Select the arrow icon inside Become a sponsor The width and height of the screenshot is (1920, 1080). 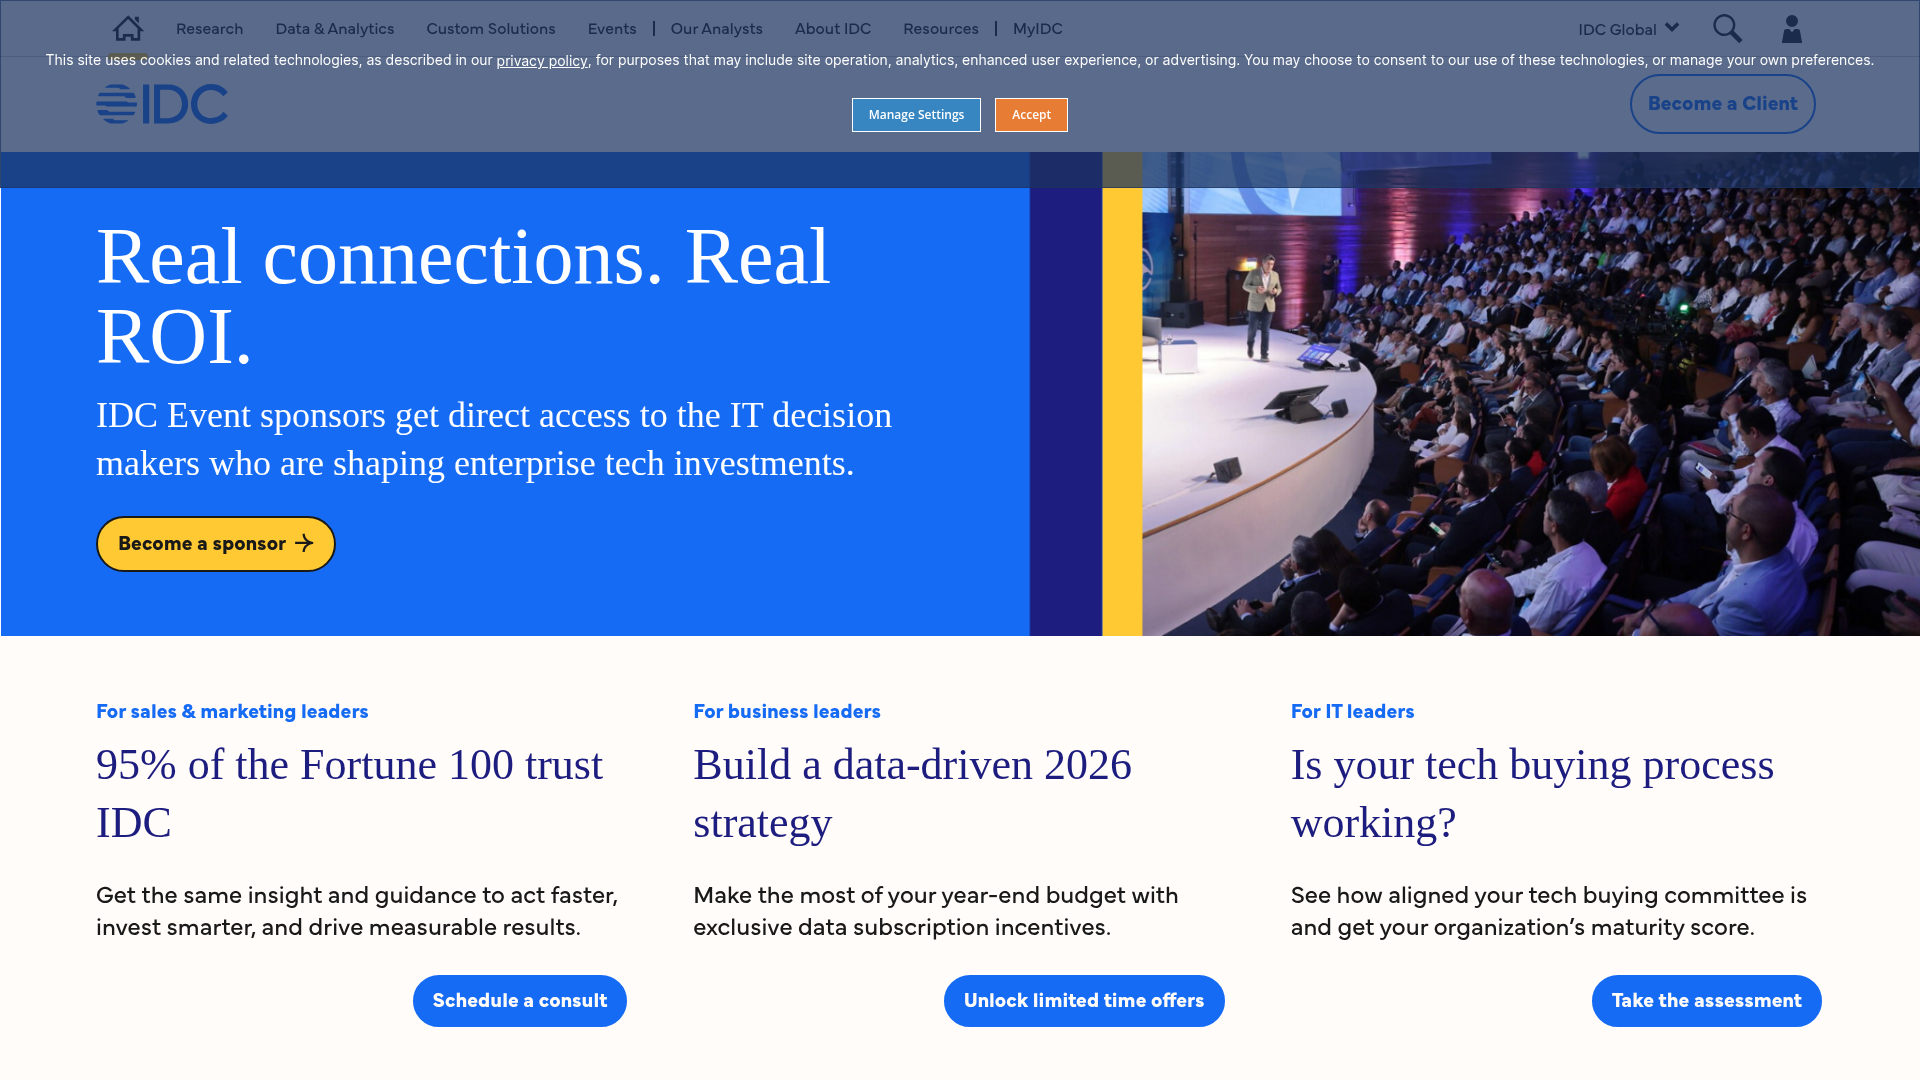305,543
